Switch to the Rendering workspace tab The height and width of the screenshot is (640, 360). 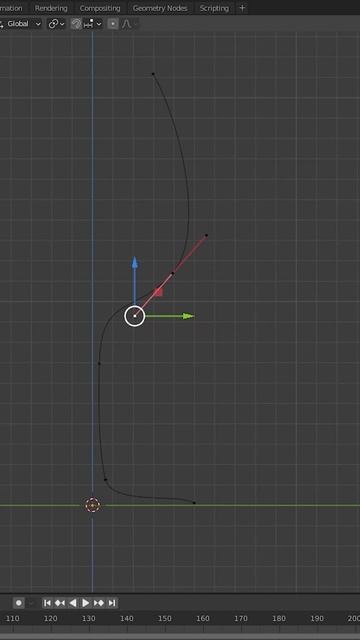tap(51, 8)
